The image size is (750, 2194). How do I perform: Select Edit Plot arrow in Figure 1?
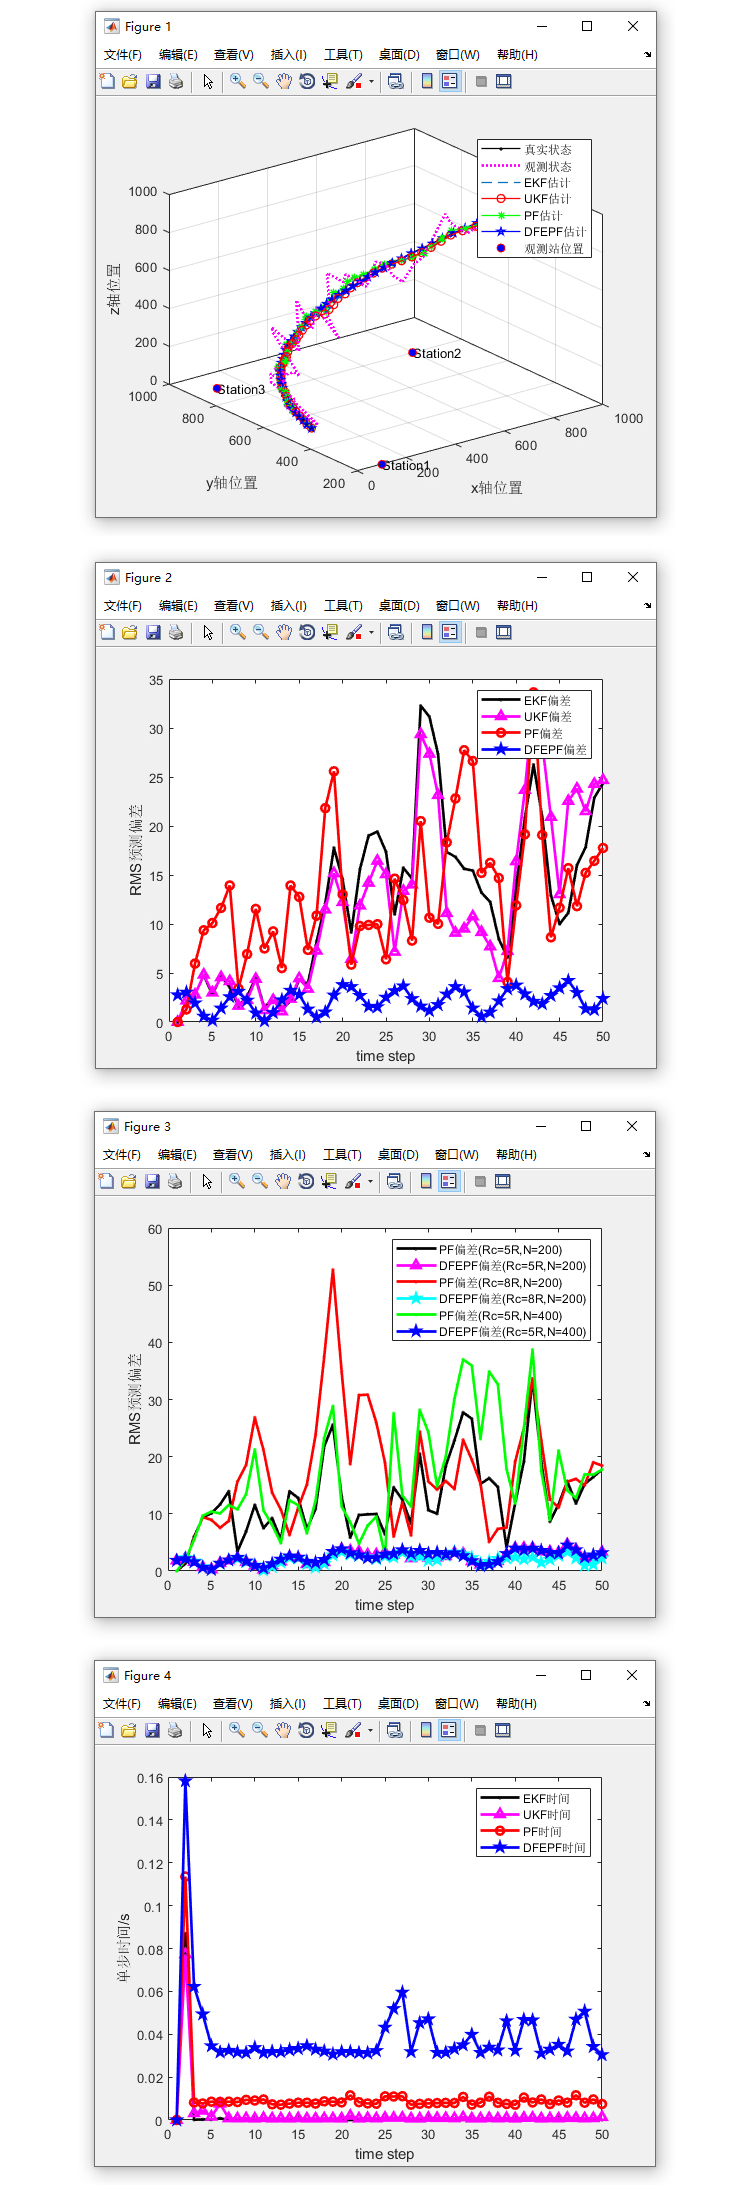click(208, 81)
